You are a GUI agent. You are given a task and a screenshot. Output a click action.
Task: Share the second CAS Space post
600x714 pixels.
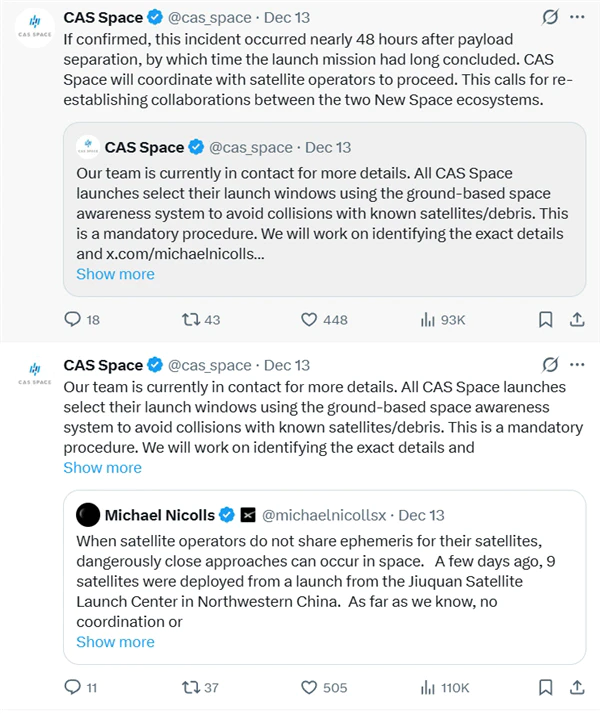(x=576, y=687)
